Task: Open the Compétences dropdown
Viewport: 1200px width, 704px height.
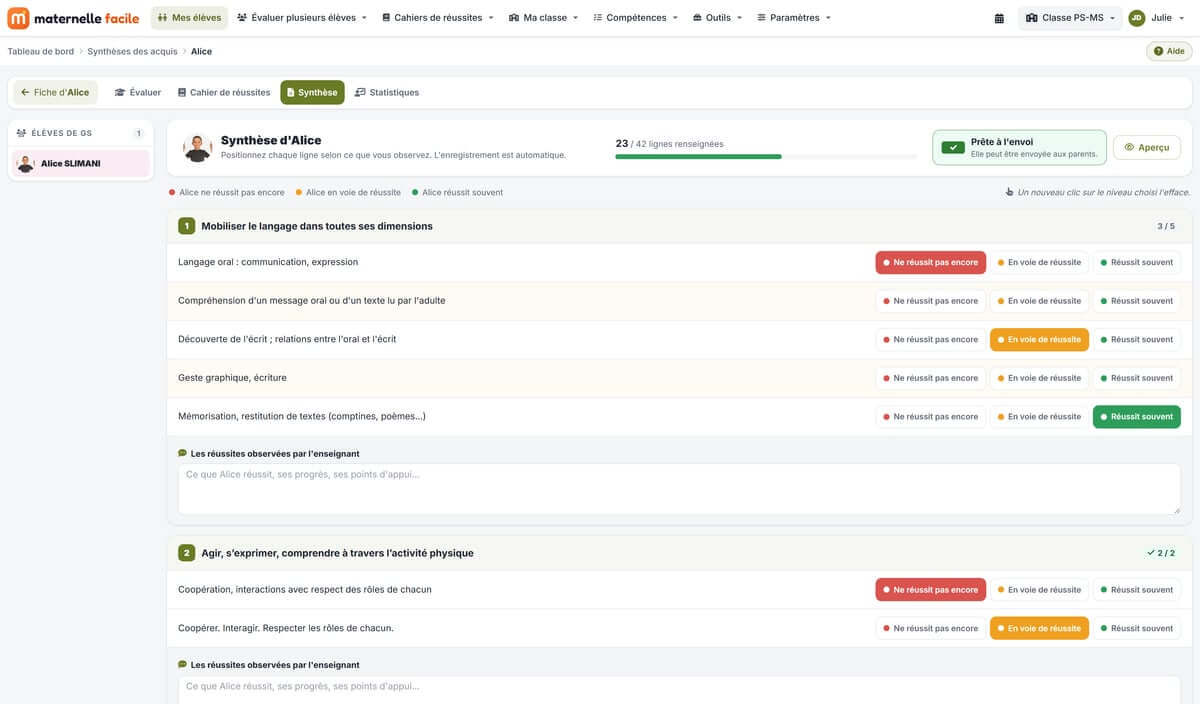Action: [636, 18]
